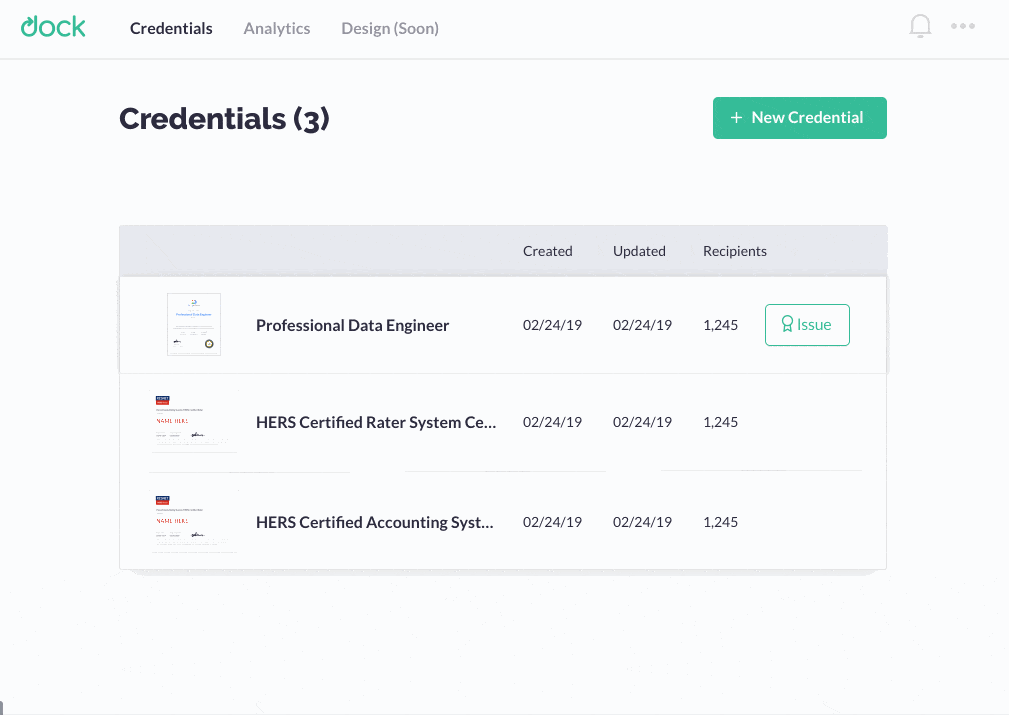The image size is (1009, 715).
Task: Click Professional Data Engineer created date 02/24/19
Action: pos(552,325)
